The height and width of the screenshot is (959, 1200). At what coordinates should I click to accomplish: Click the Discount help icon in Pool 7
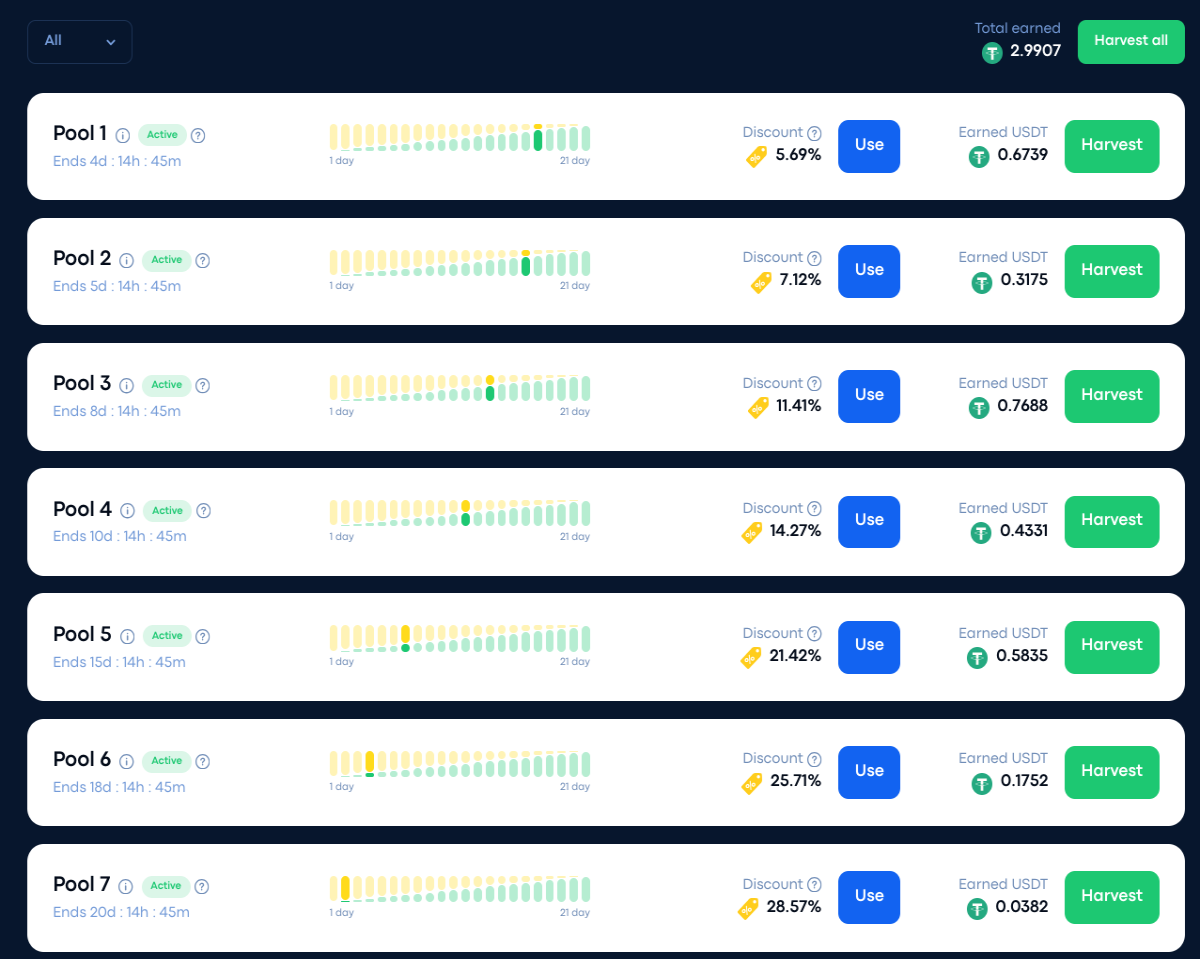tap(814, 884)
